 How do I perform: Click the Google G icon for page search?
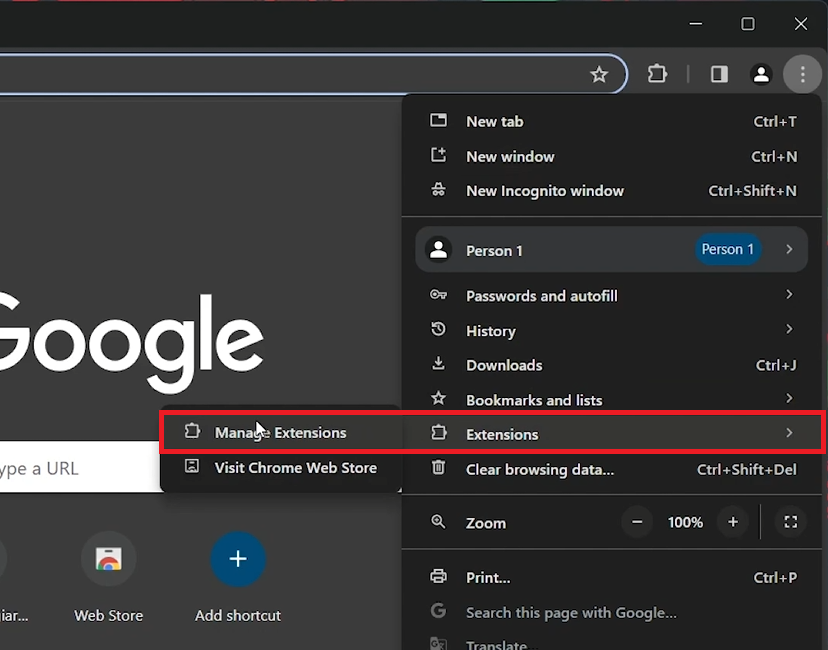click(438, 611)
